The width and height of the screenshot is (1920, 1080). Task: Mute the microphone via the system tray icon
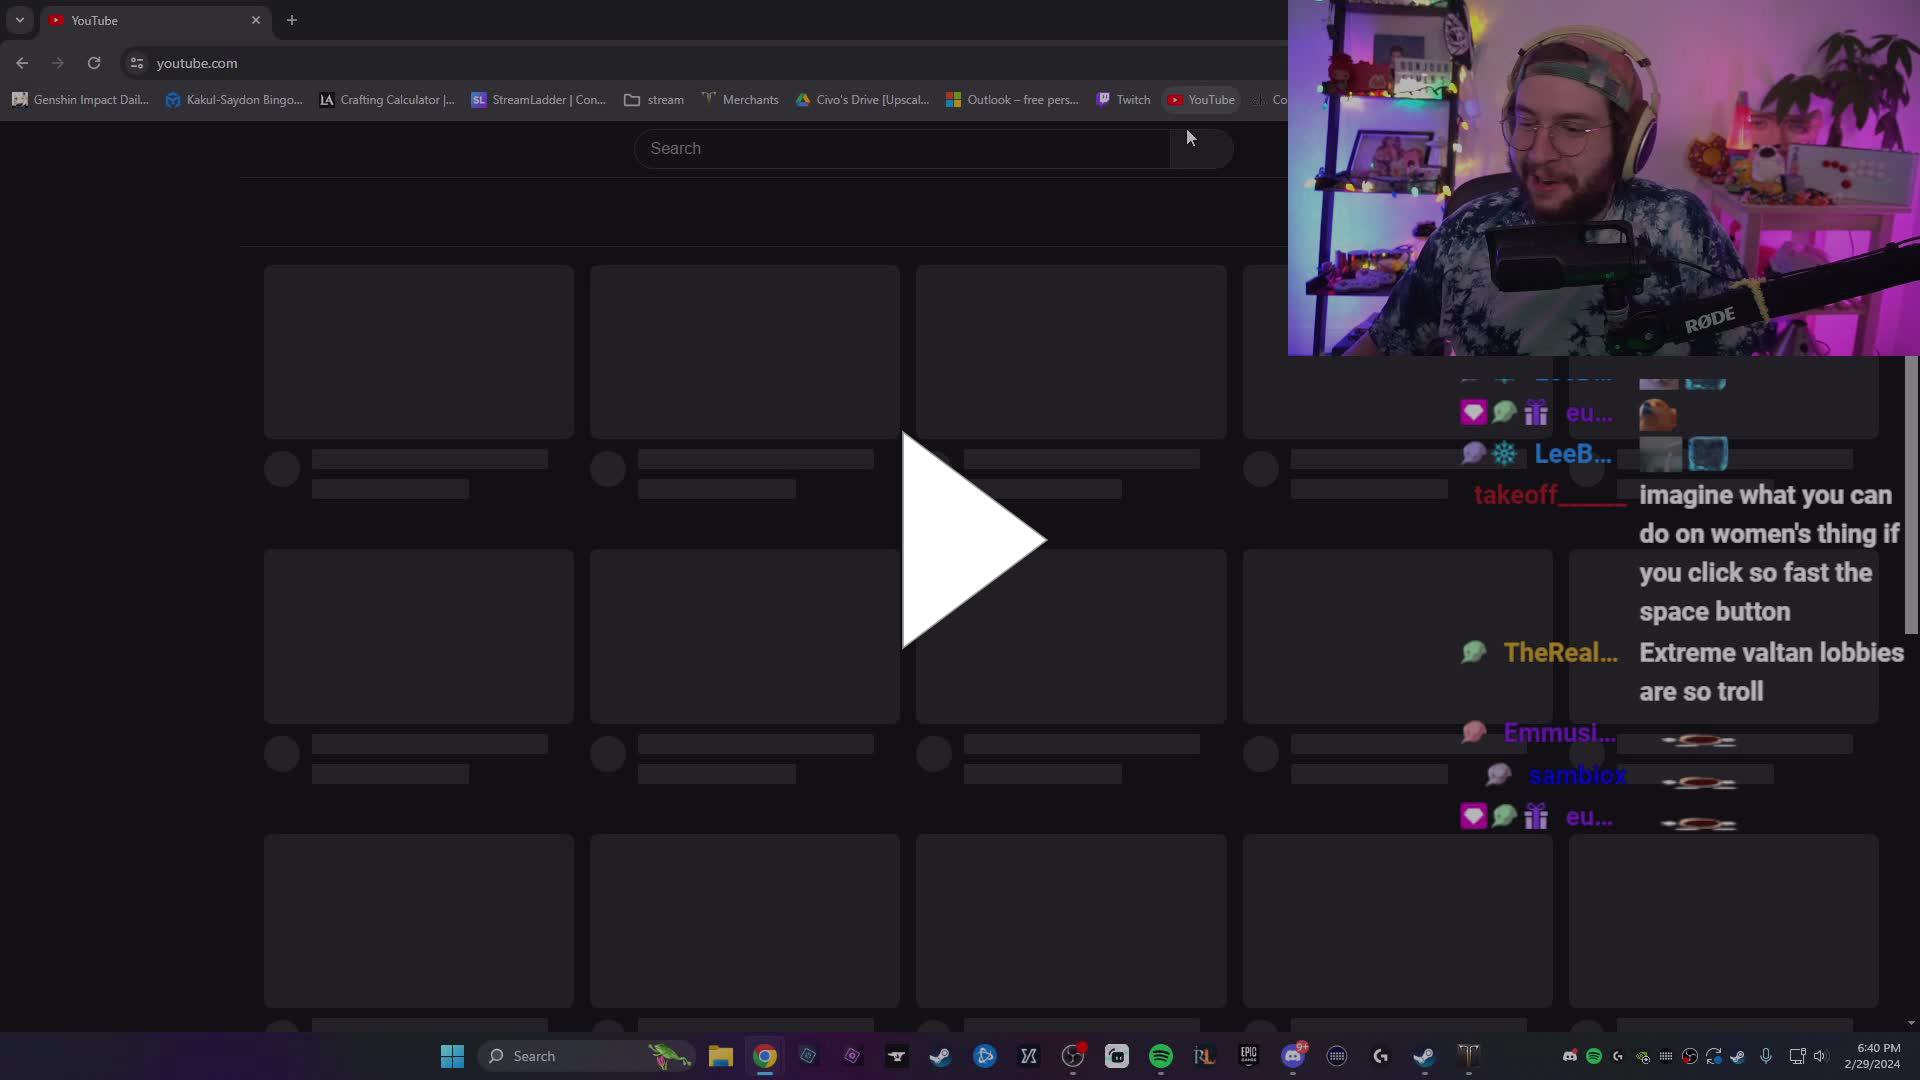[x=1766, y=1057]
